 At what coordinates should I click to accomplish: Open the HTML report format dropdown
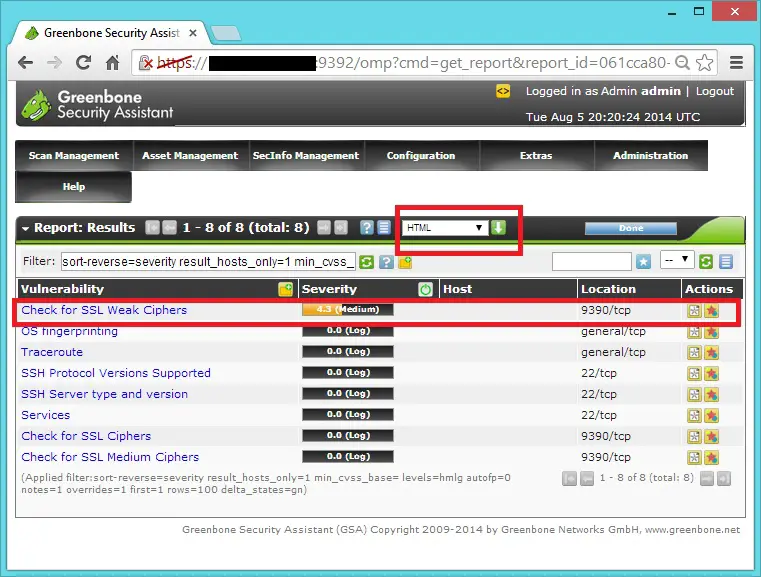coord(445,228)
